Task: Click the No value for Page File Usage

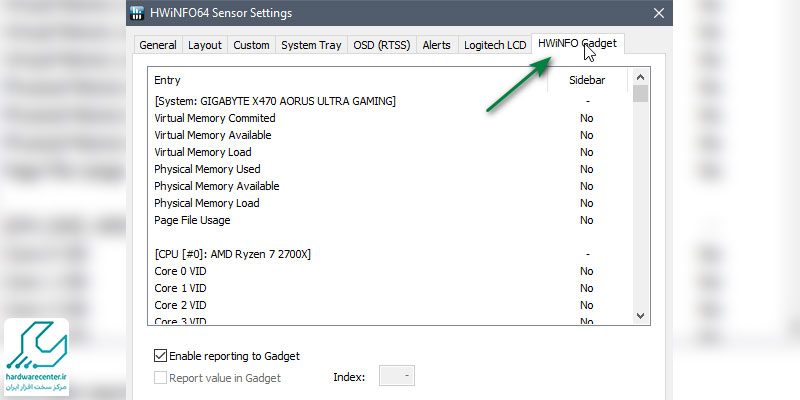Action: pyautogui.click(x=587, y=220)
